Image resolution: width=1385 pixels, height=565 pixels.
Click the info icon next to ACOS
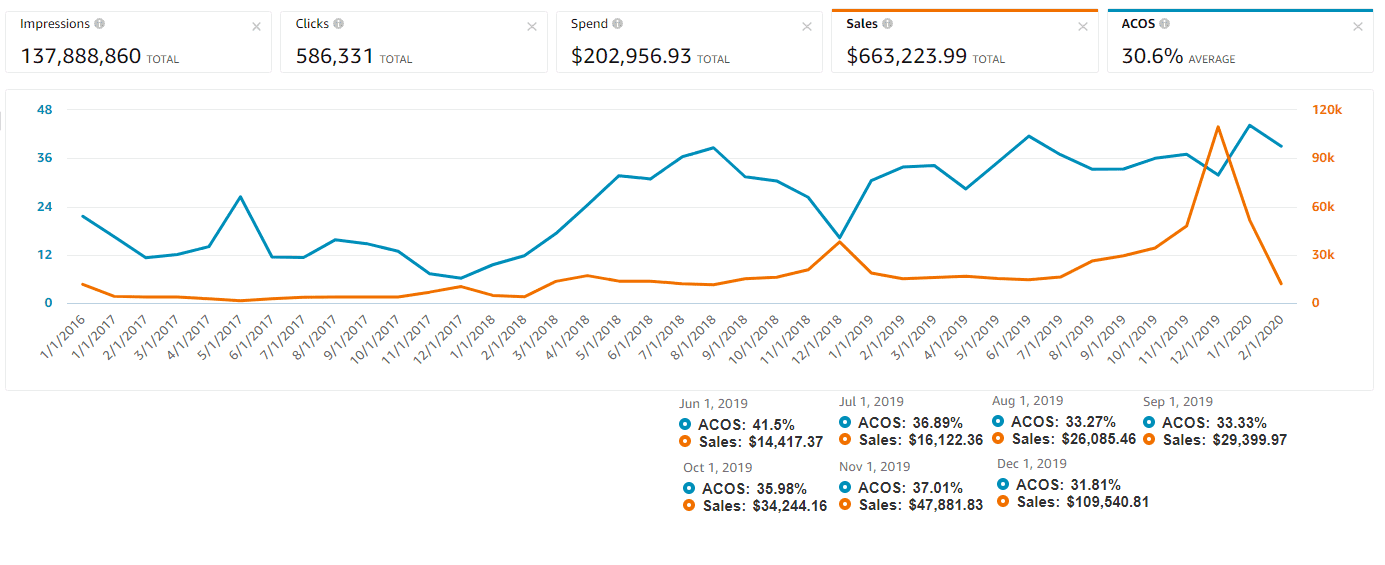(1165, 24)
